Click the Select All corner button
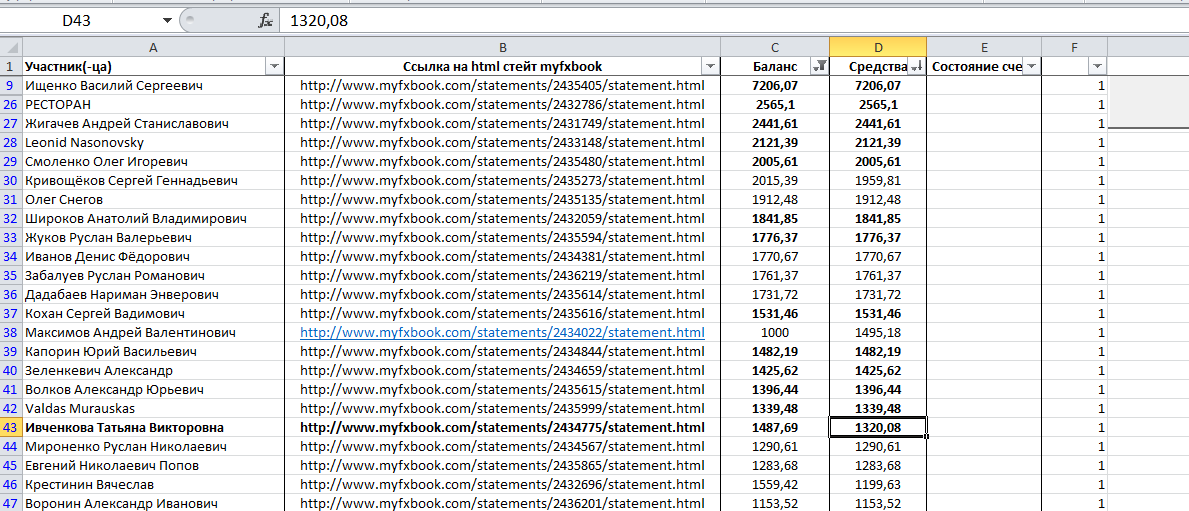The height and width of the screenshot is (511, 1189). [11, 47]
